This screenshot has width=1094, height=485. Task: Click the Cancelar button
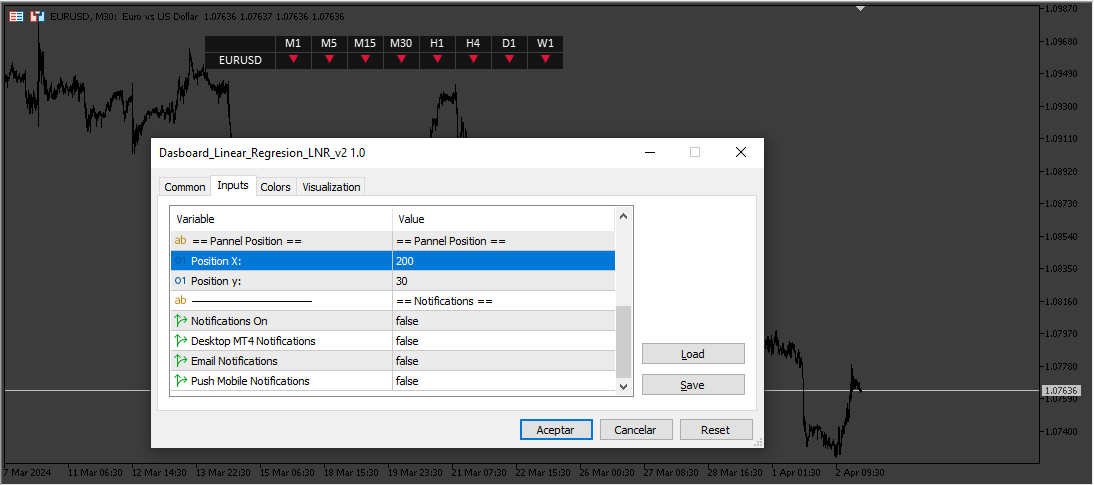point(636,430)
